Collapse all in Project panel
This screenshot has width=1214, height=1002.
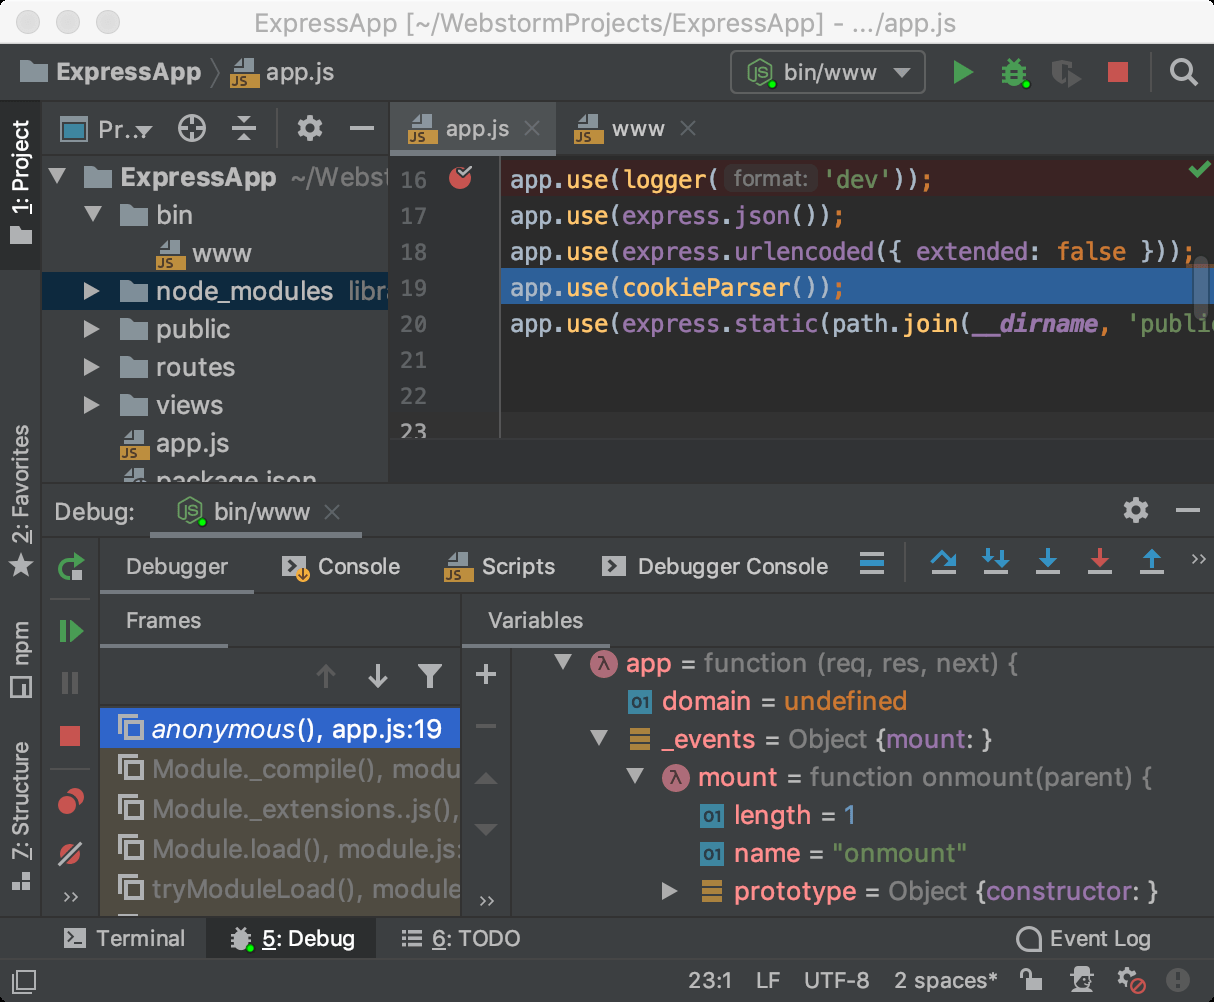244,128
